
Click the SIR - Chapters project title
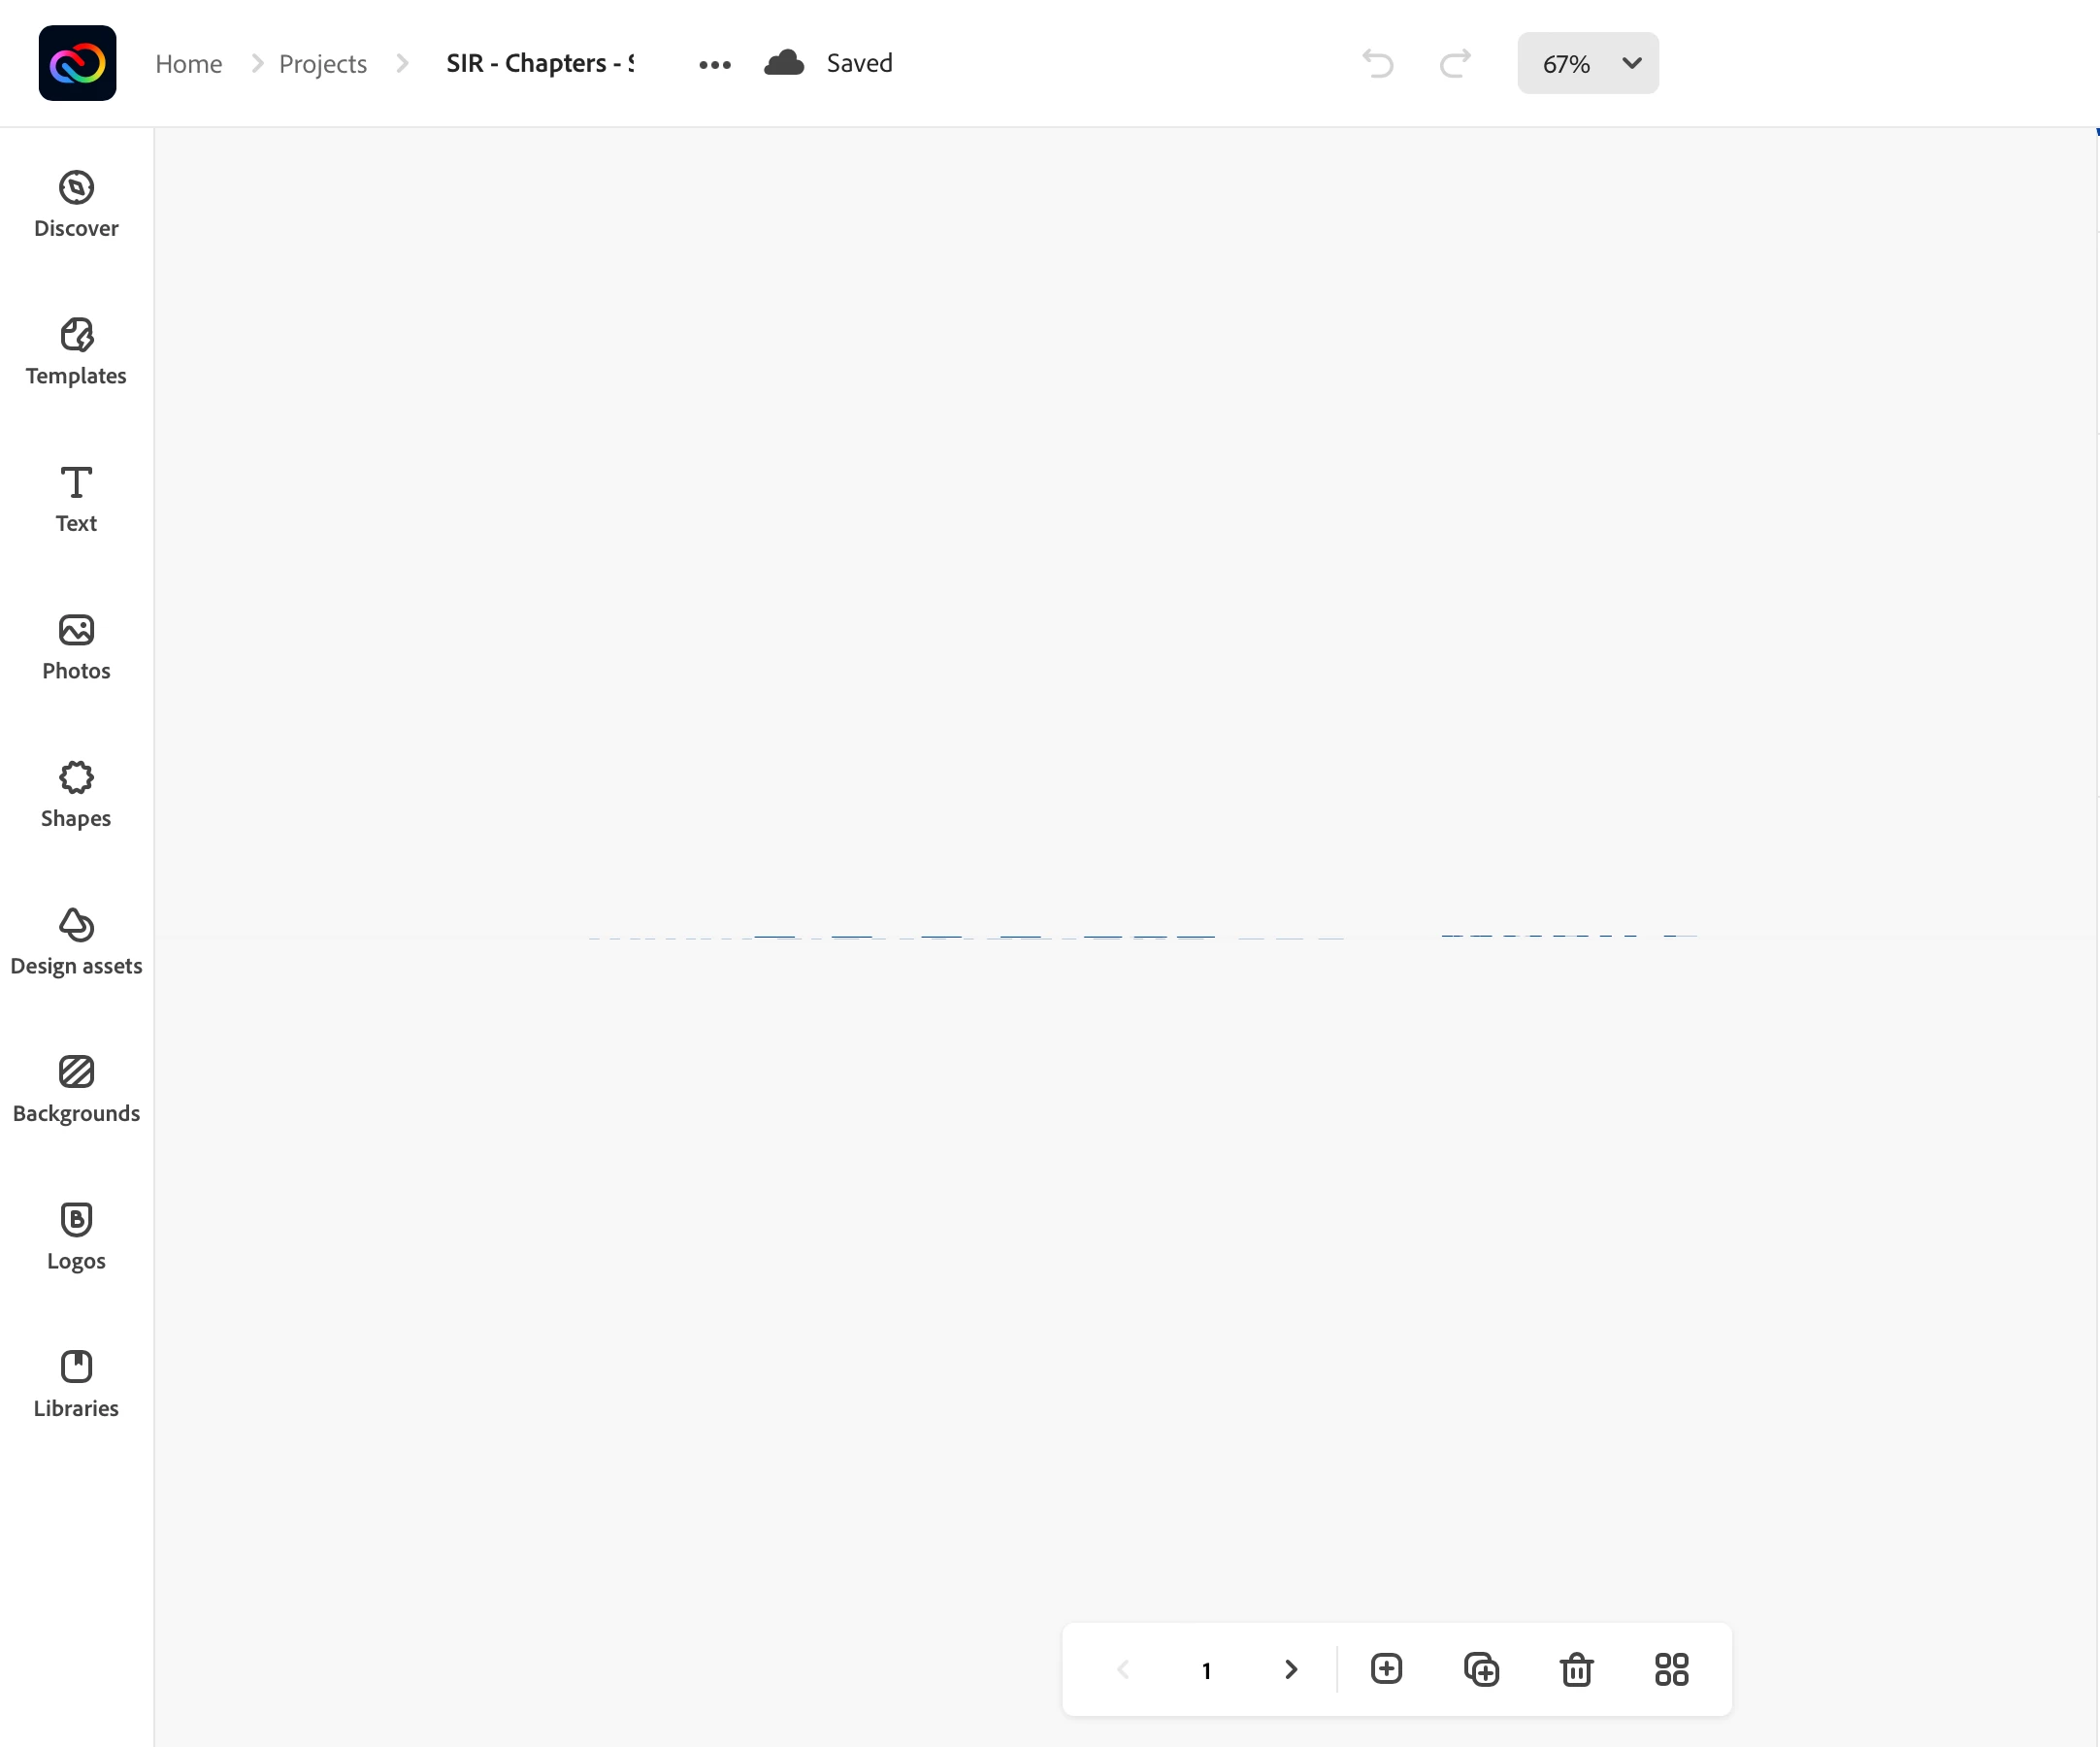539,63
